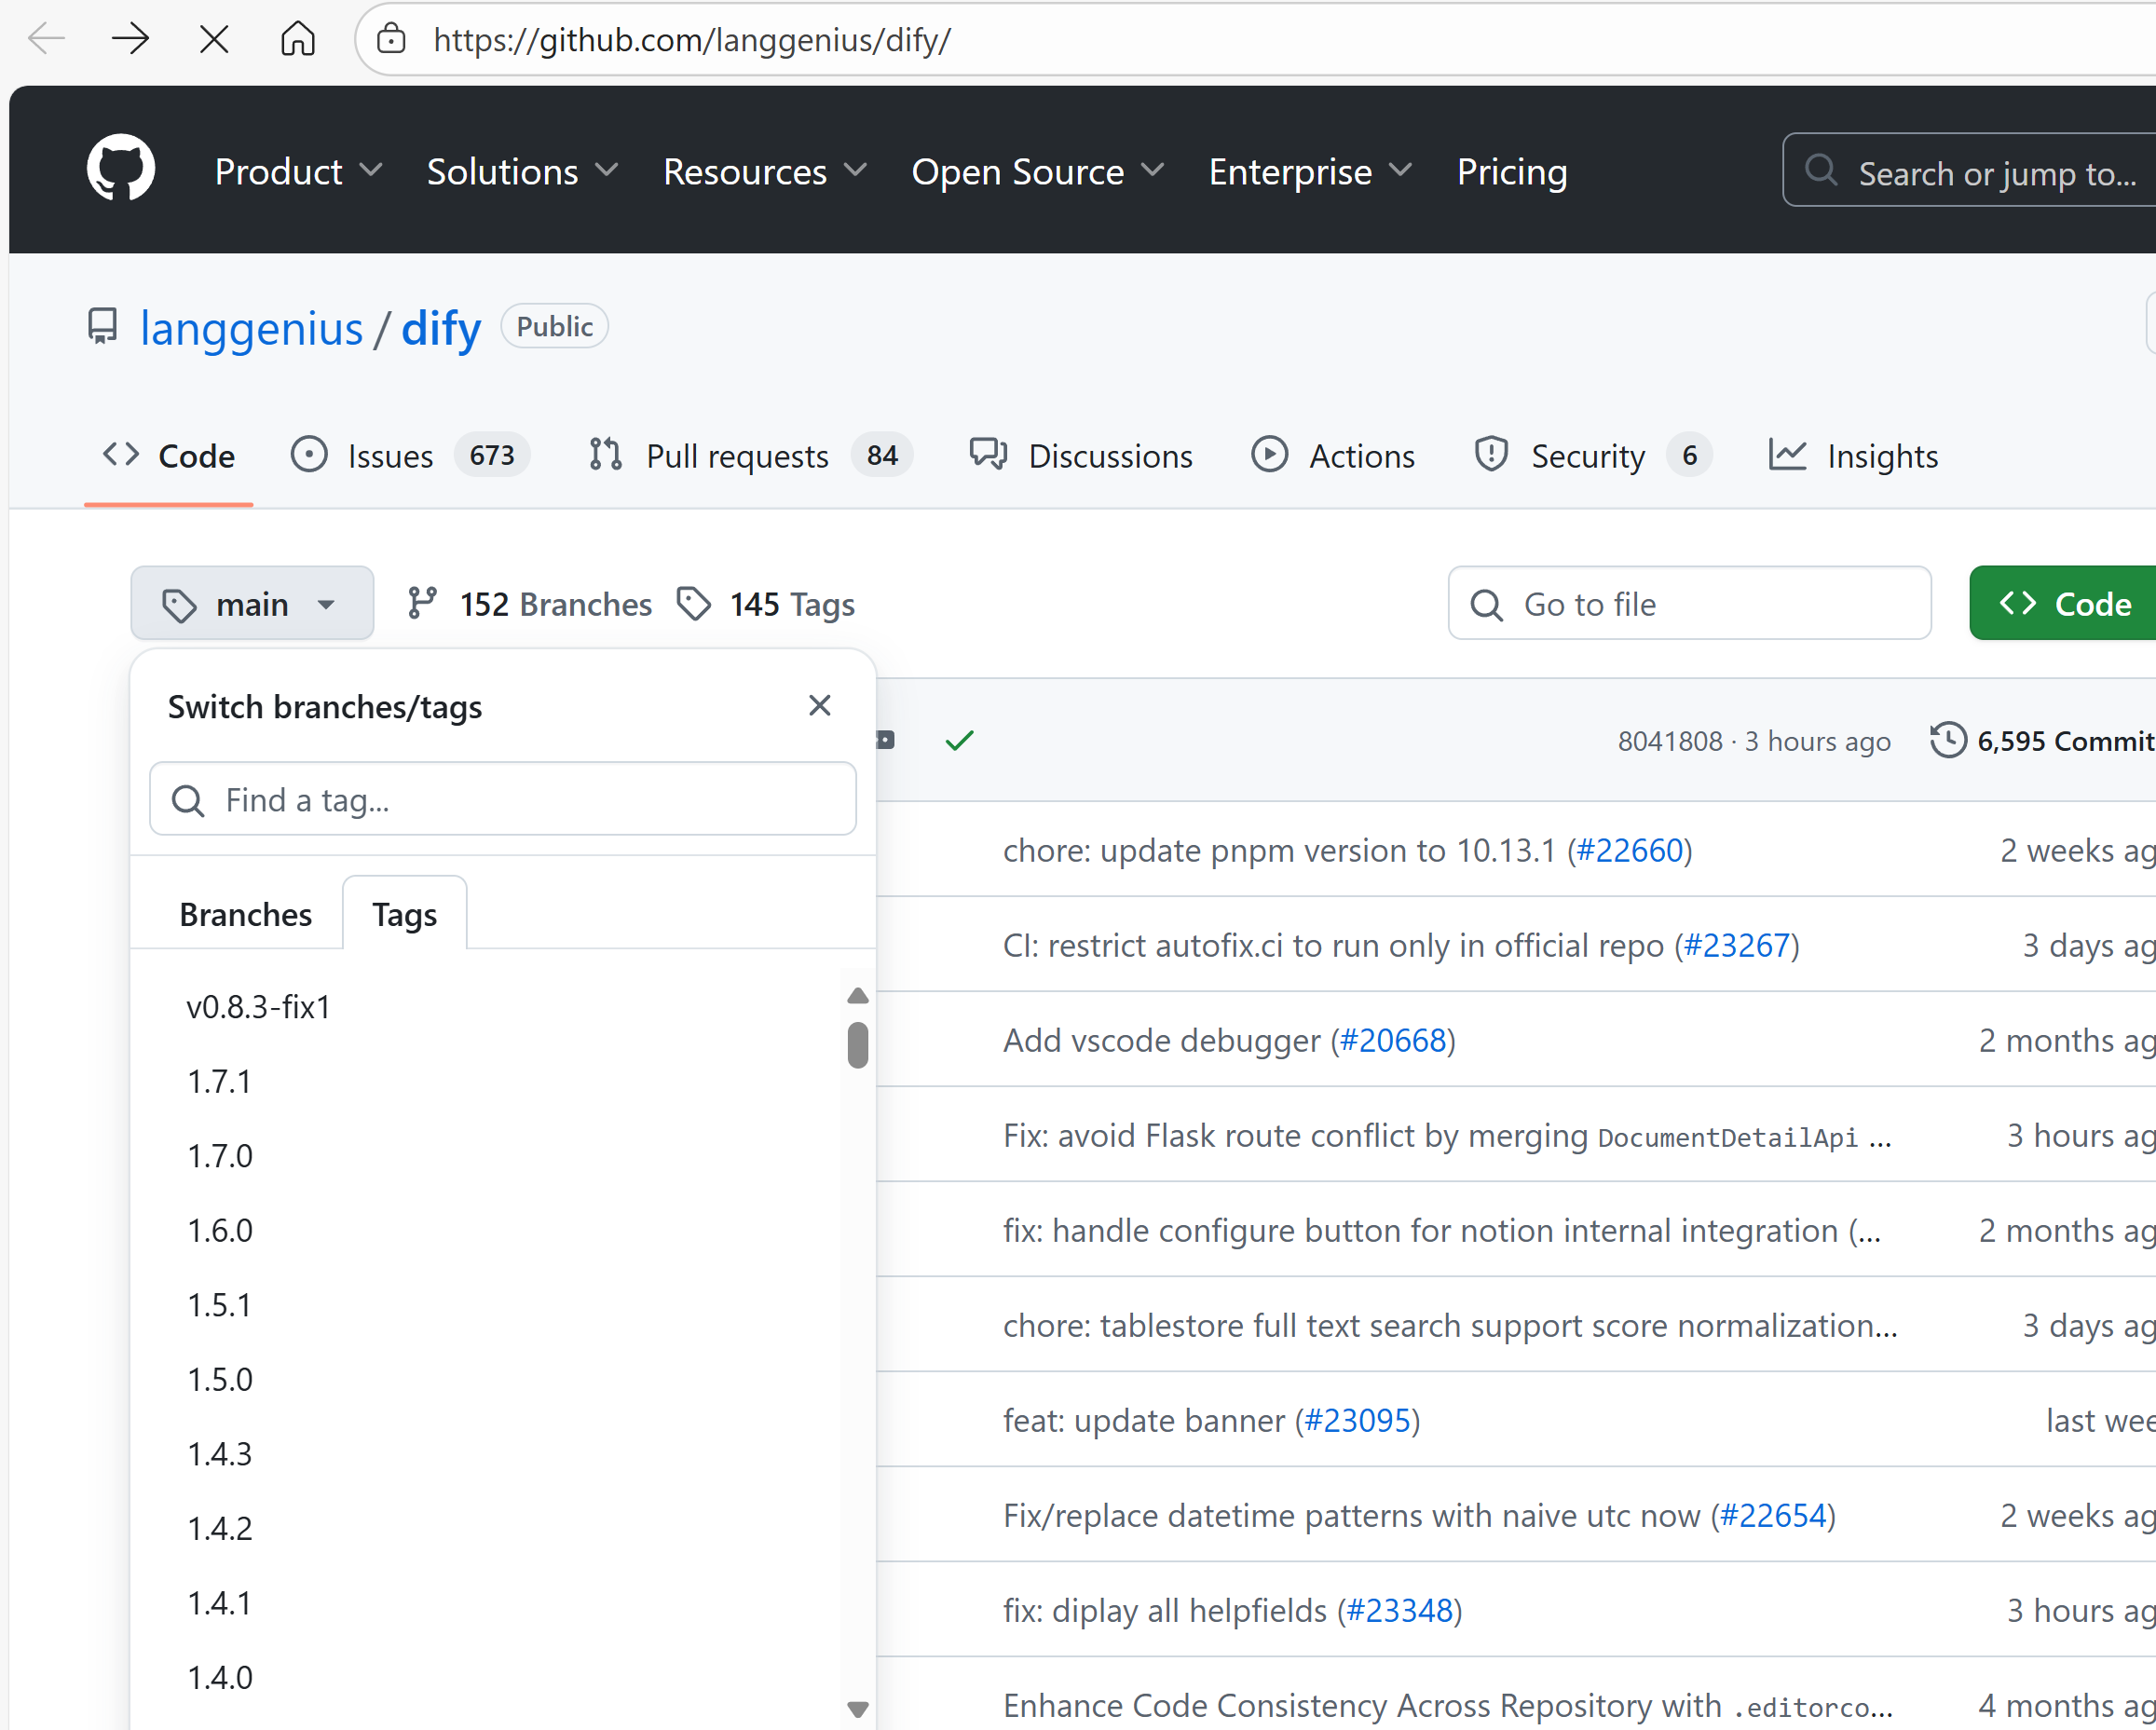
Task: Open pull request #23267 link
Action: [x=1737, y=945]
